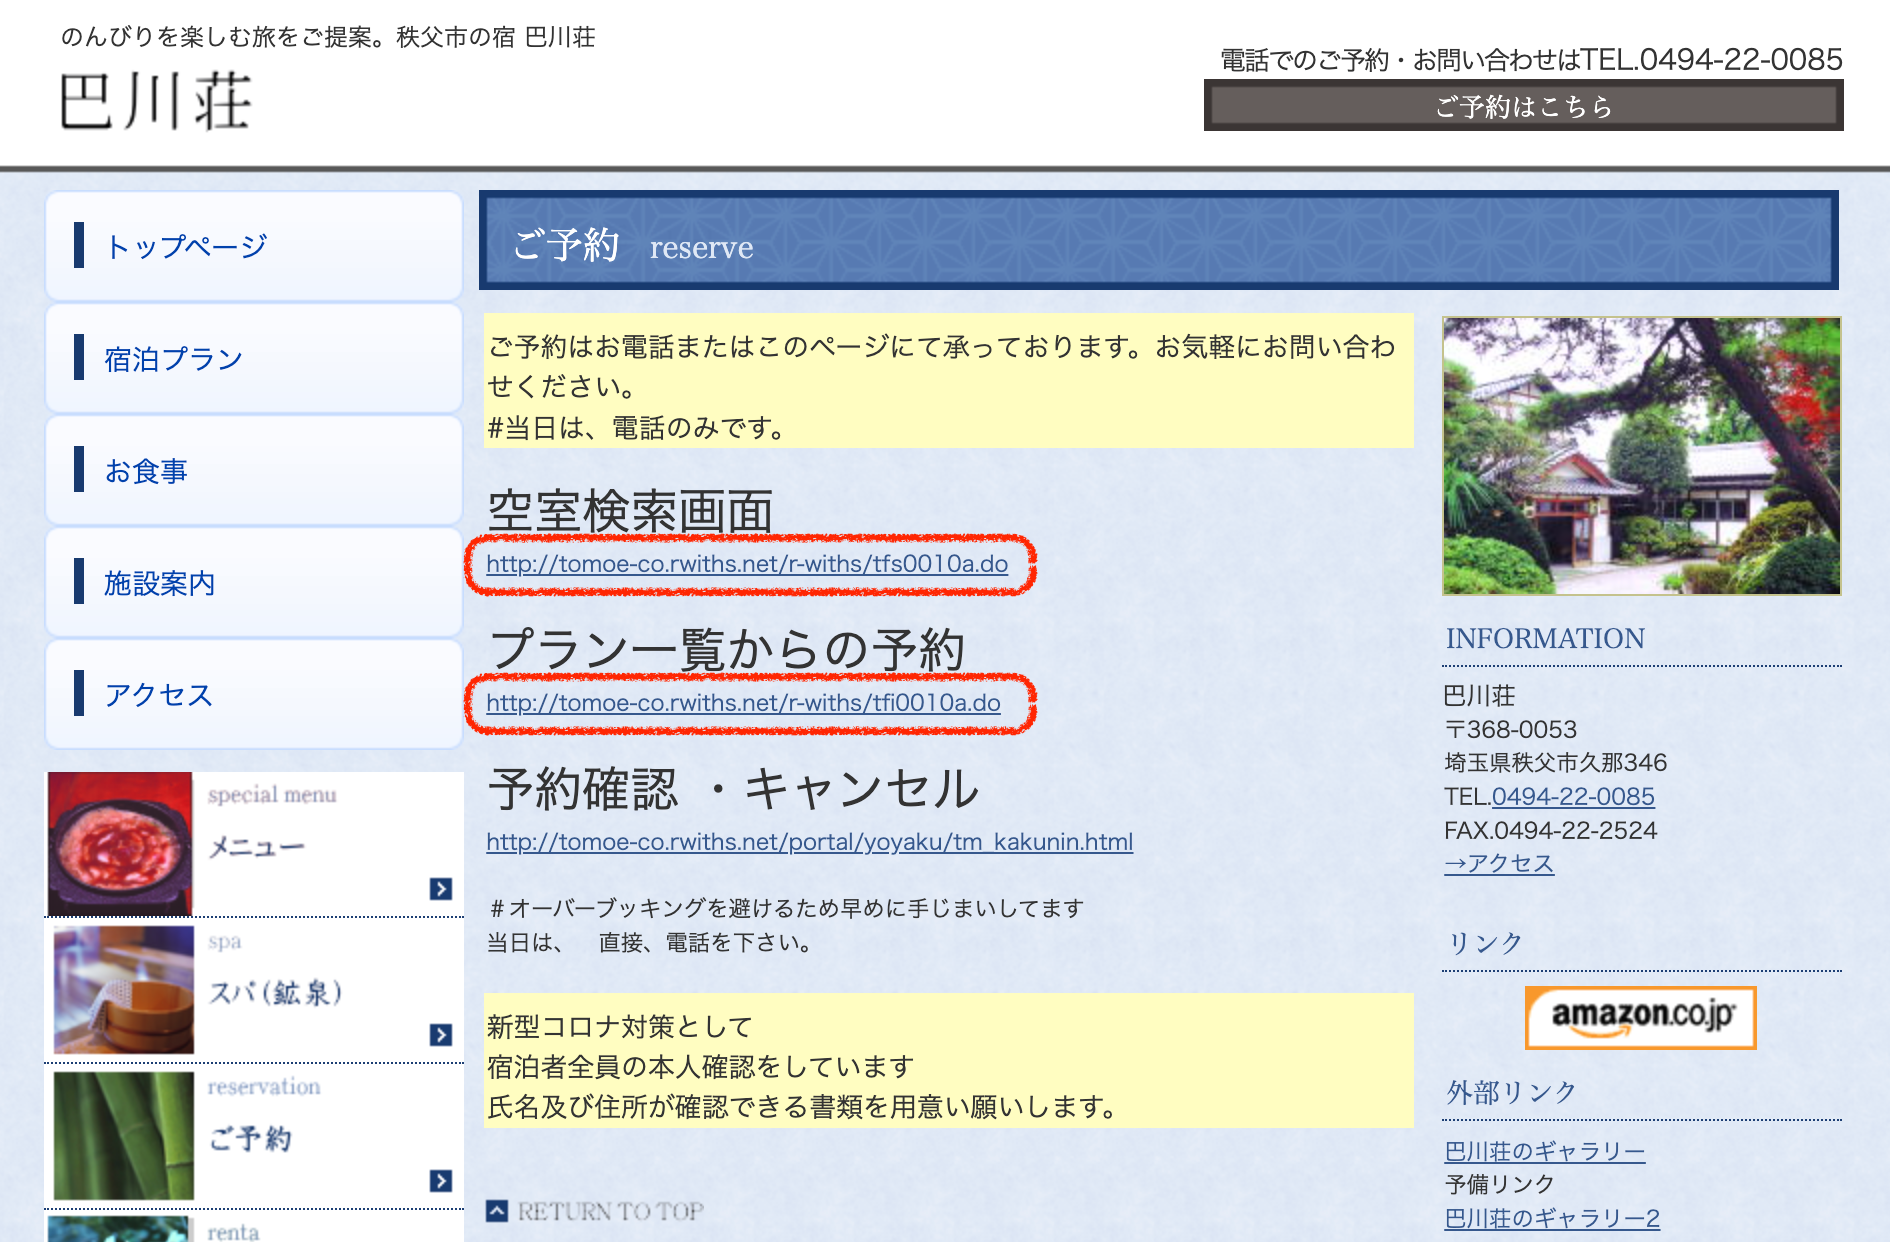
Task: Click the RETURN TO TOP arrow icon
Action: (x=497, y=1211)
